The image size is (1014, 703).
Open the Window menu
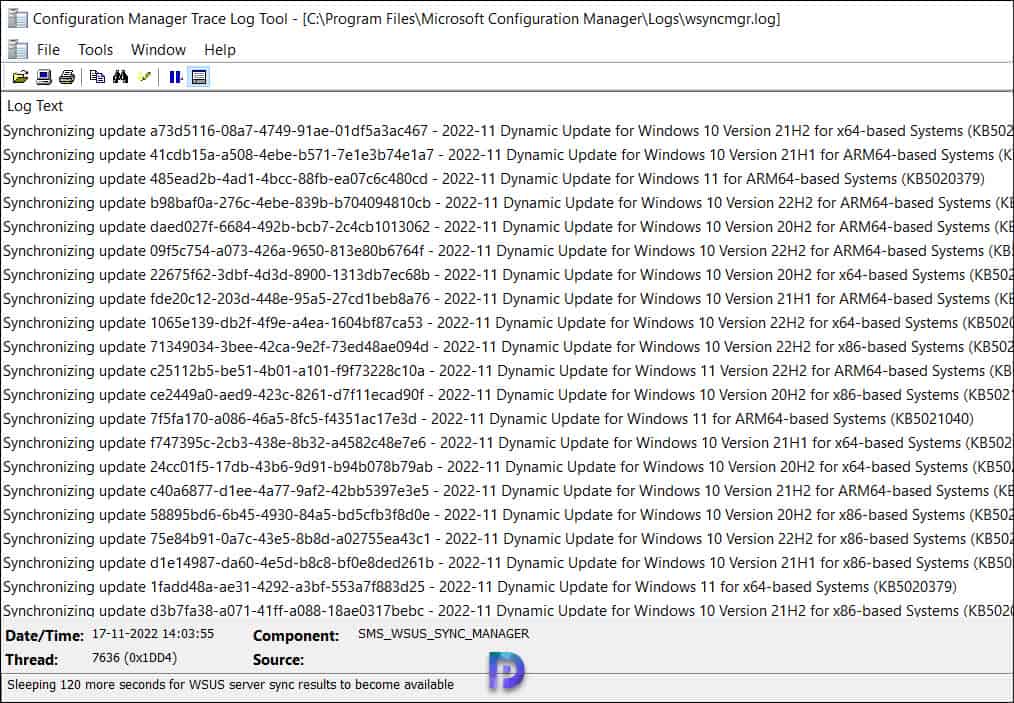coord(158,50)
